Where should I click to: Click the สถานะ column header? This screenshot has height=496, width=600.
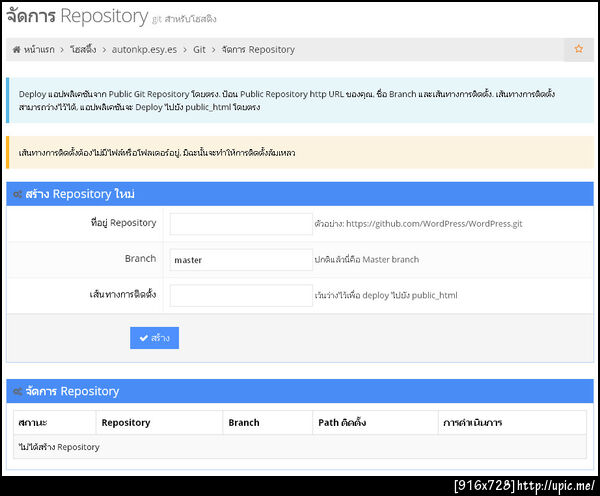coord(34,422)
